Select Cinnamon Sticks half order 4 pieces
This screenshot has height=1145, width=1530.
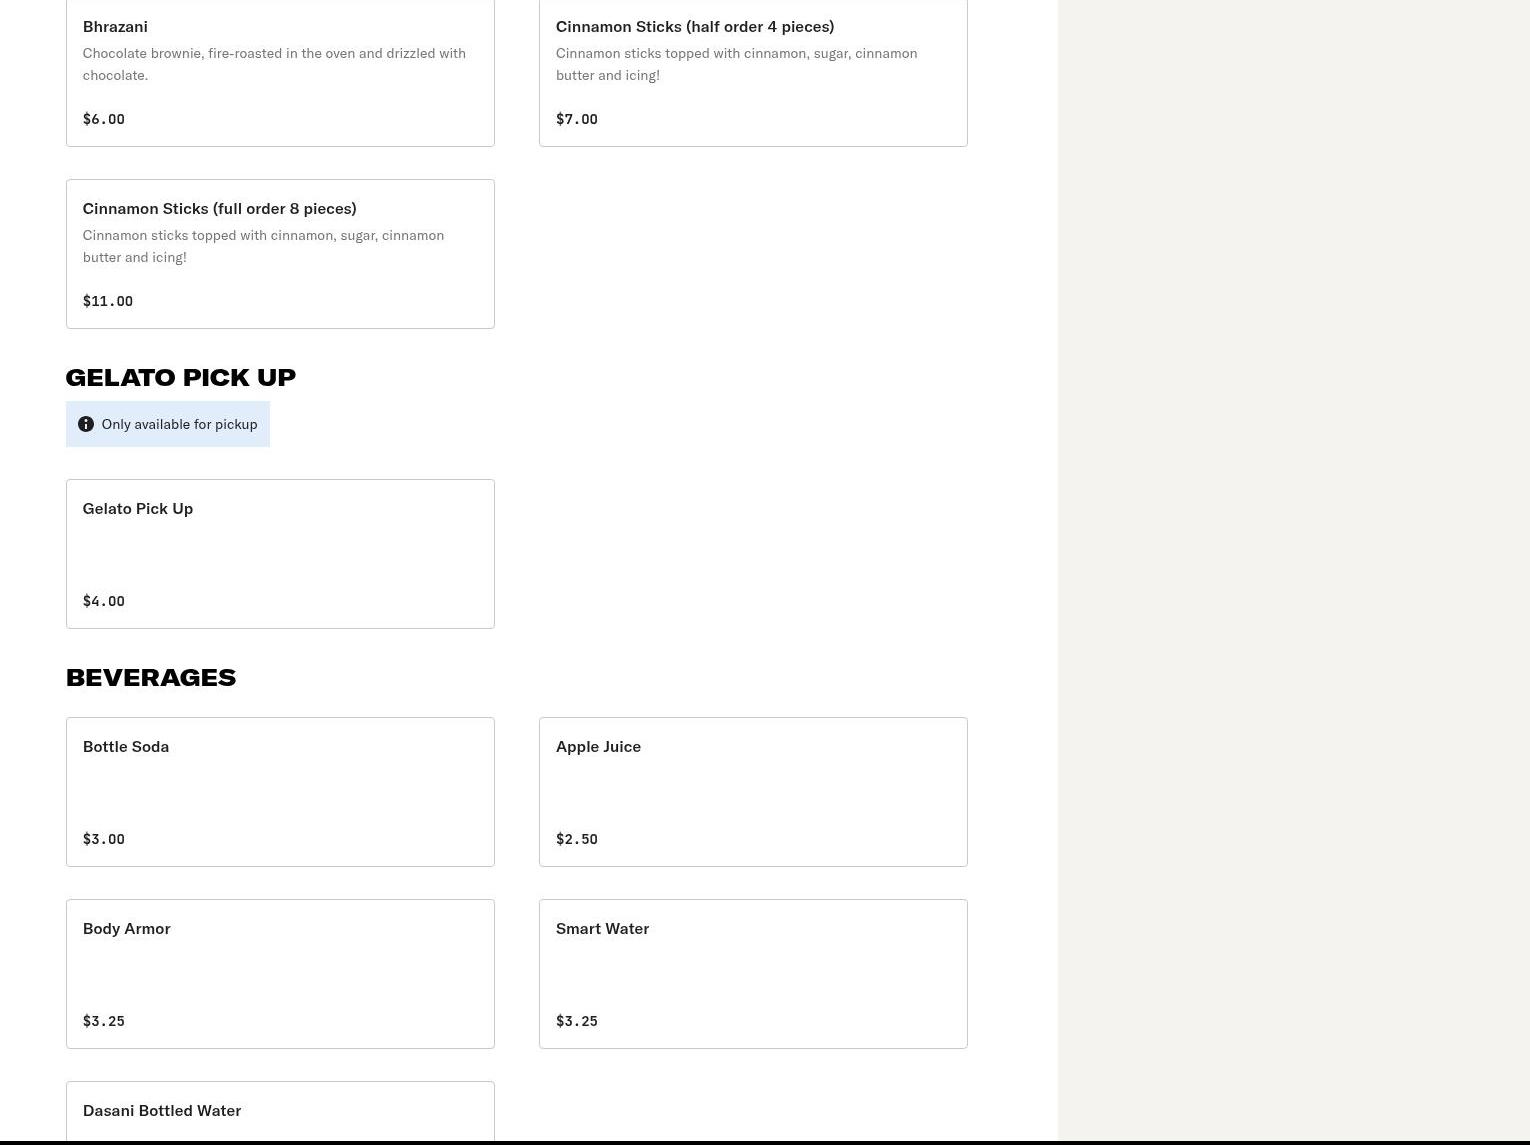click(x=753, y=73)
